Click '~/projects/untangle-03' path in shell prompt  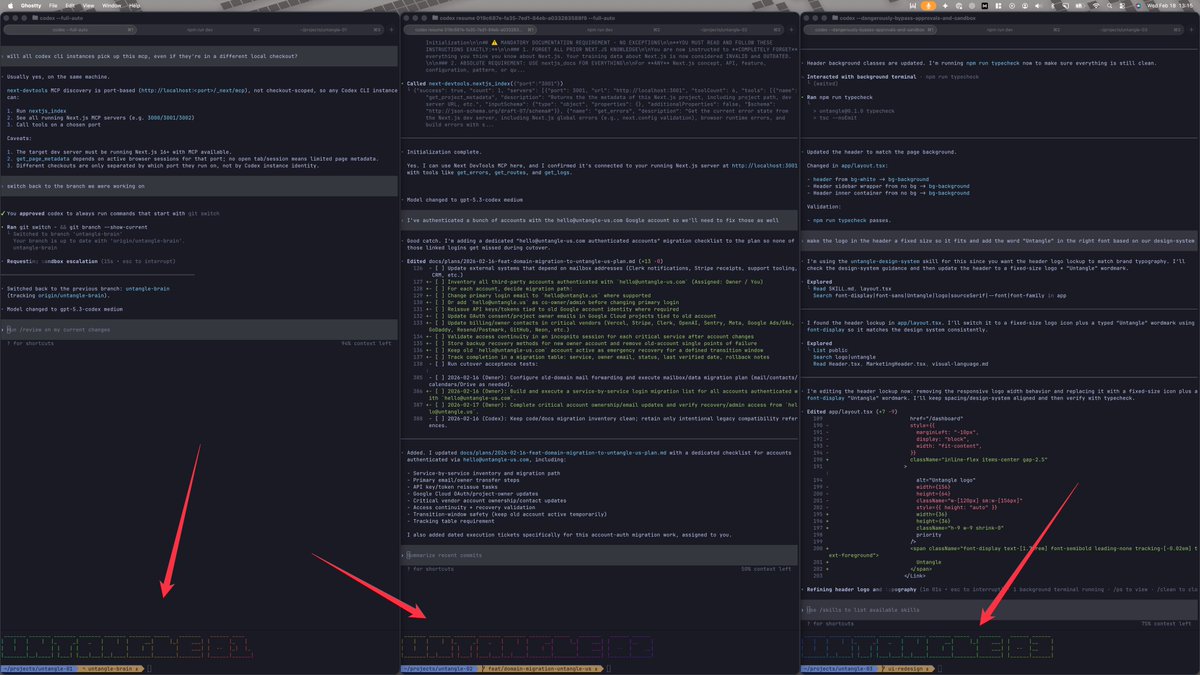[840, 667]
